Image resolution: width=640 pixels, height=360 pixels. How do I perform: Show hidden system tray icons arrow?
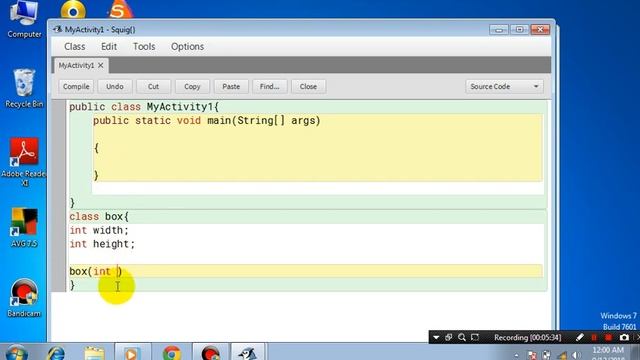pos(516,356)
